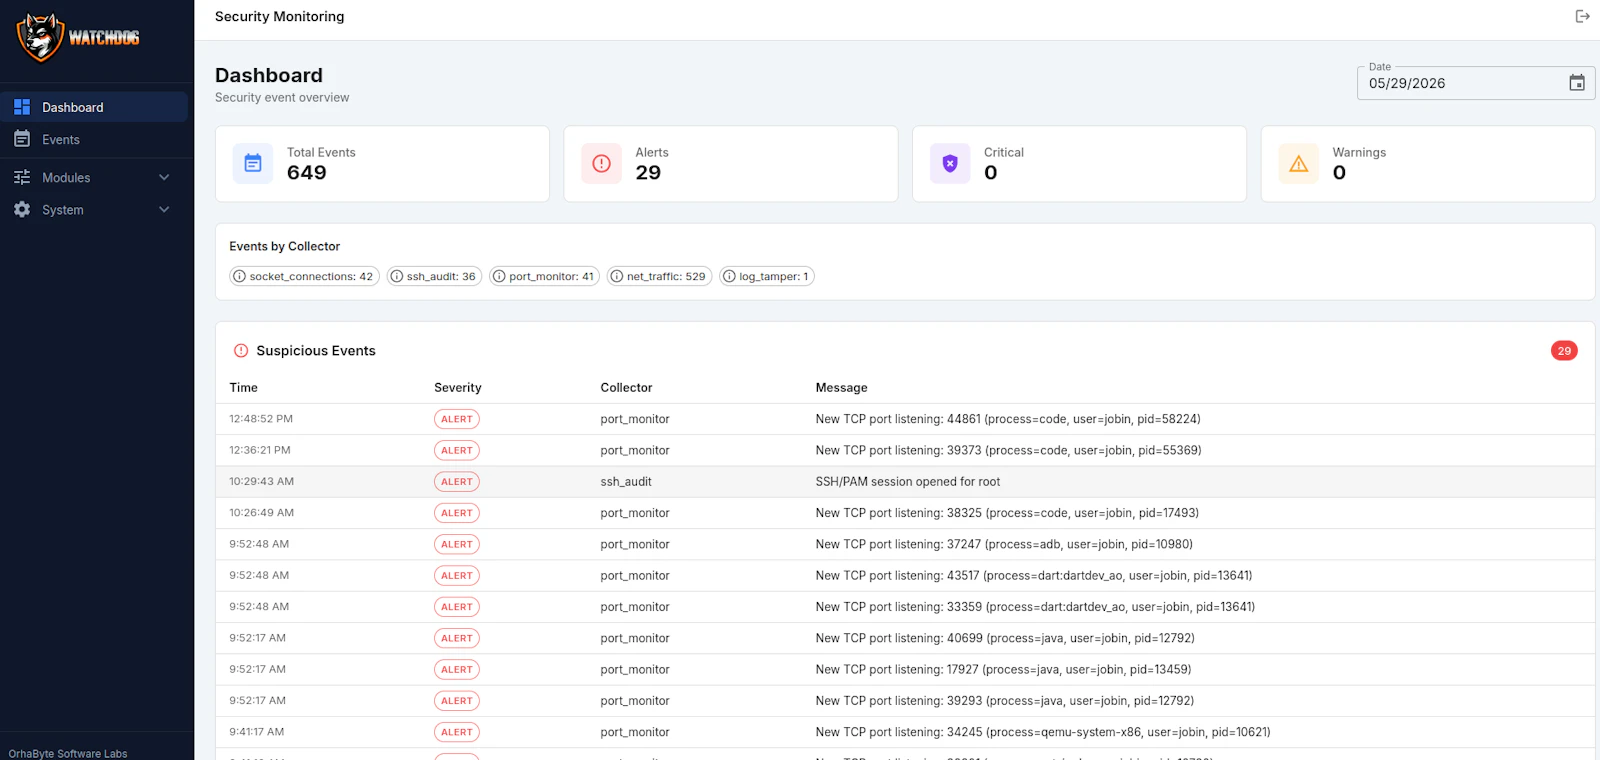Click the ALERT badge at 9:41:17 AM
This screenshot has height=760, width=1600.
[457, 732]
